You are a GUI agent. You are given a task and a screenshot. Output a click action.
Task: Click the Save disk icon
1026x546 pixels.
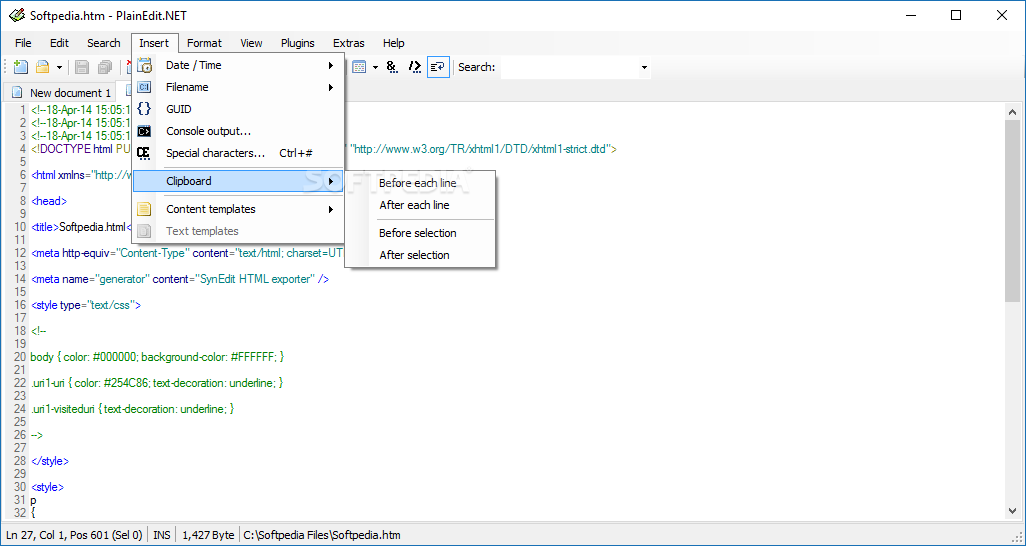tap(82, 67)
